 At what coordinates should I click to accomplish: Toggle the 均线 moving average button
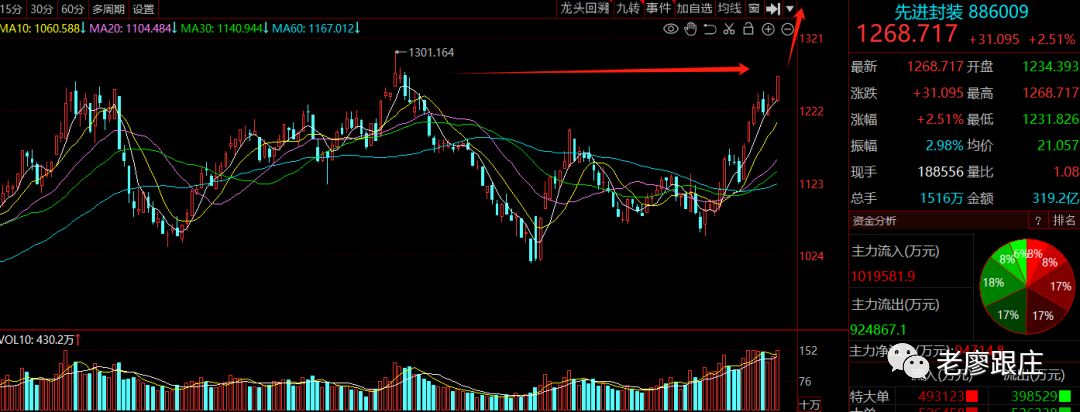click(729, 9)
